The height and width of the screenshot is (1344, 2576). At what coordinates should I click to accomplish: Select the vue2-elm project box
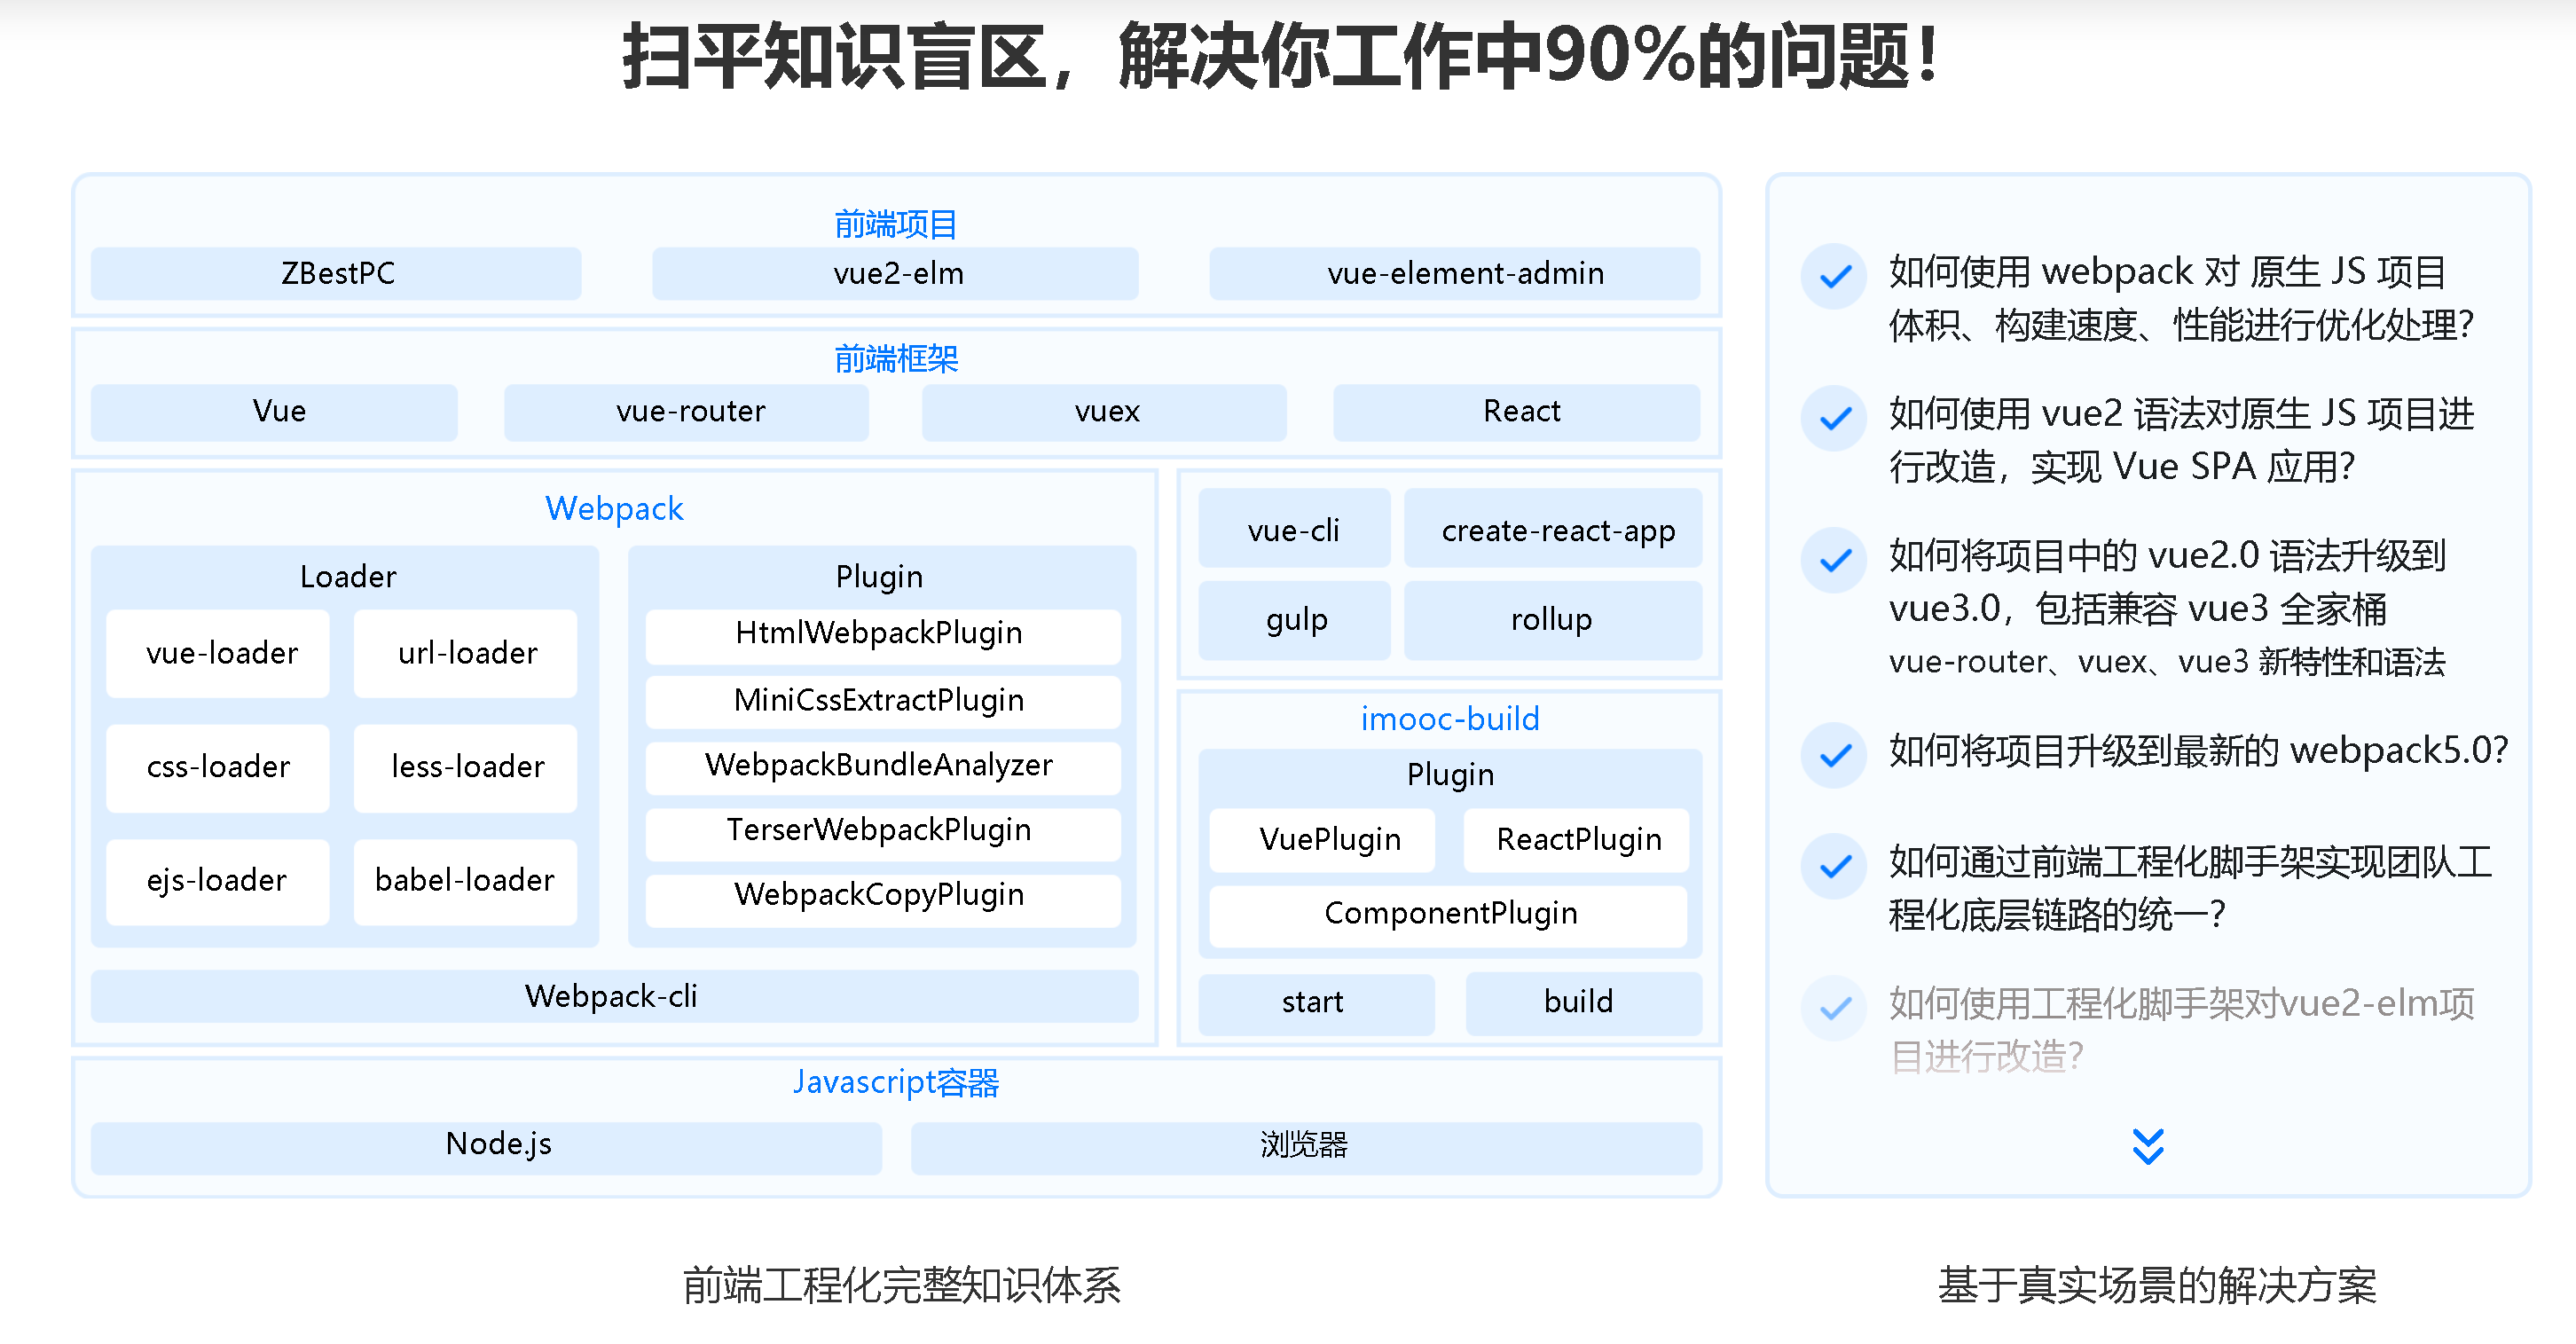[x=896, y=273]
